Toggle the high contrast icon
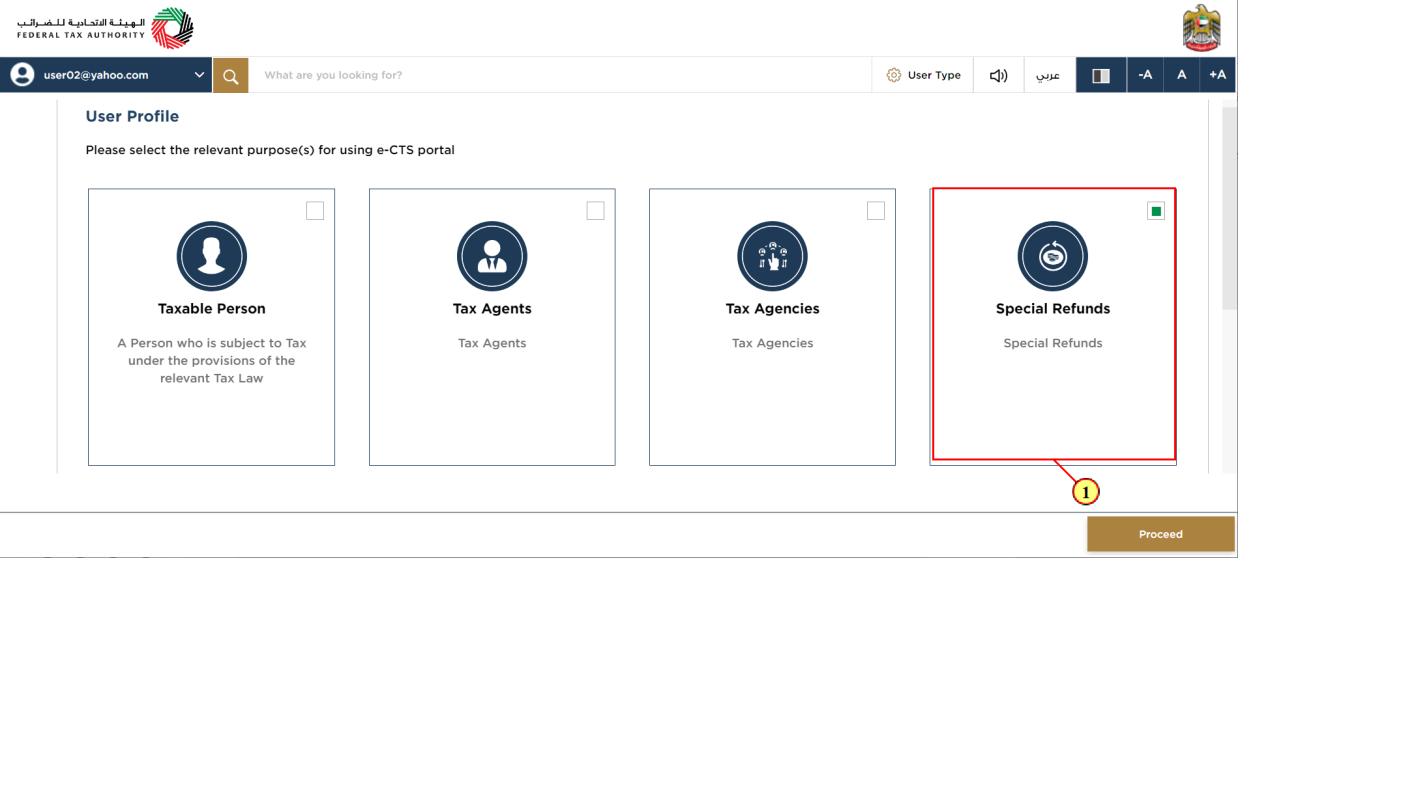Screen dimensions: 1414x801 [1101, 75]
